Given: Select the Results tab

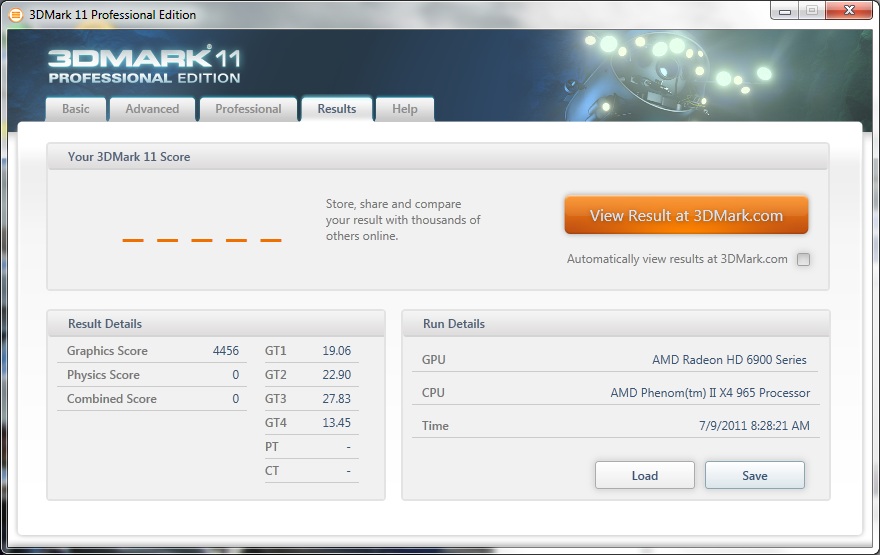Looking at the screenshot, I should pyautogui.click(x=337, y=109).
